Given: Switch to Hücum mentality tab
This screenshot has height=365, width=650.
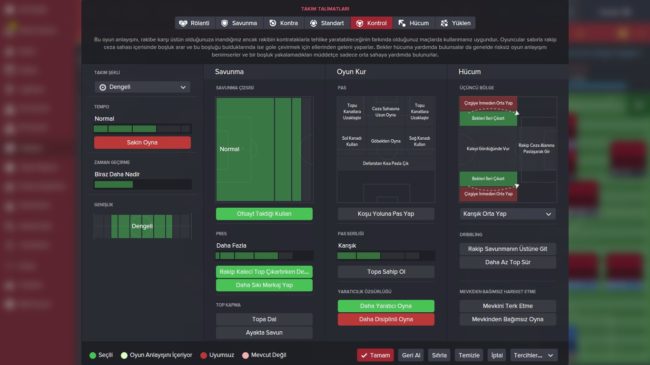Looking at the screenshot, I should tap(414, 23).
